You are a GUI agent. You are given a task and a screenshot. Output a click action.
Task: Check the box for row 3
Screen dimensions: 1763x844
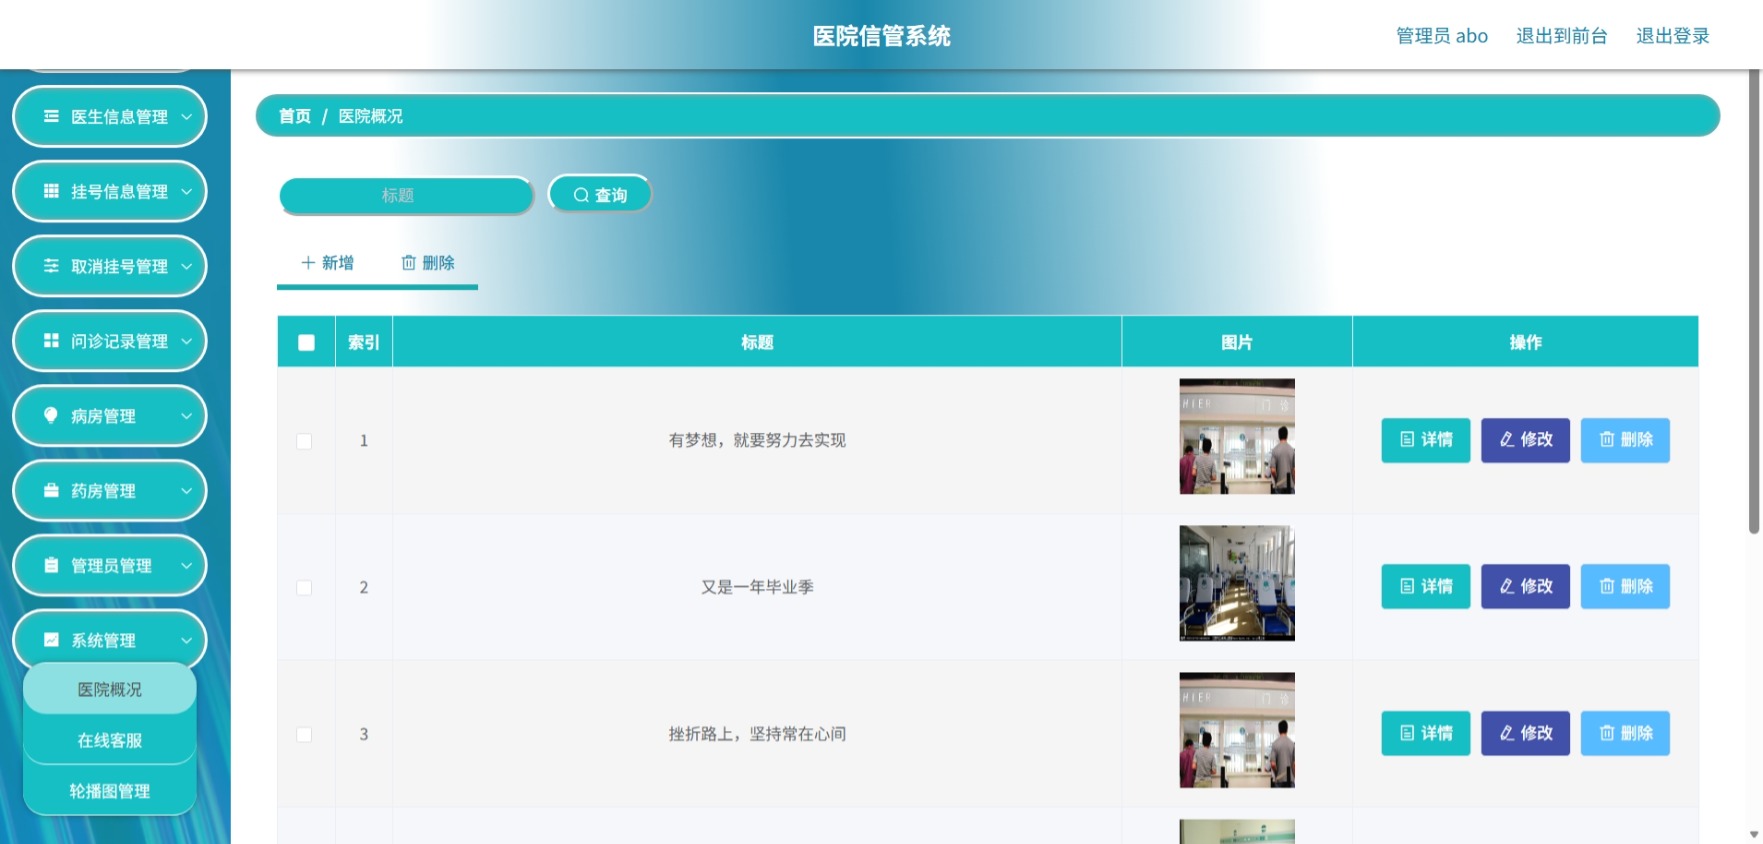(x=304, y=734)
